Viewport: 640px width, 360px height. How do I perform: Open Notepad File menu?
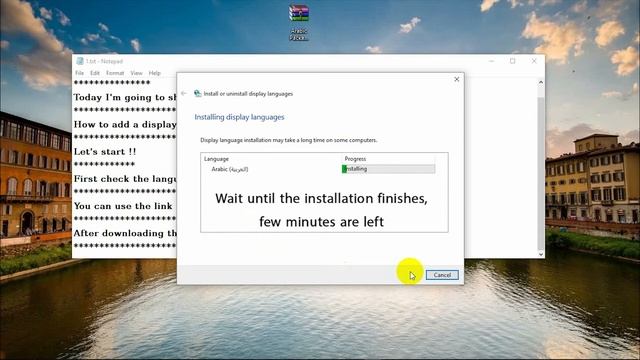(x=80, y=73)
